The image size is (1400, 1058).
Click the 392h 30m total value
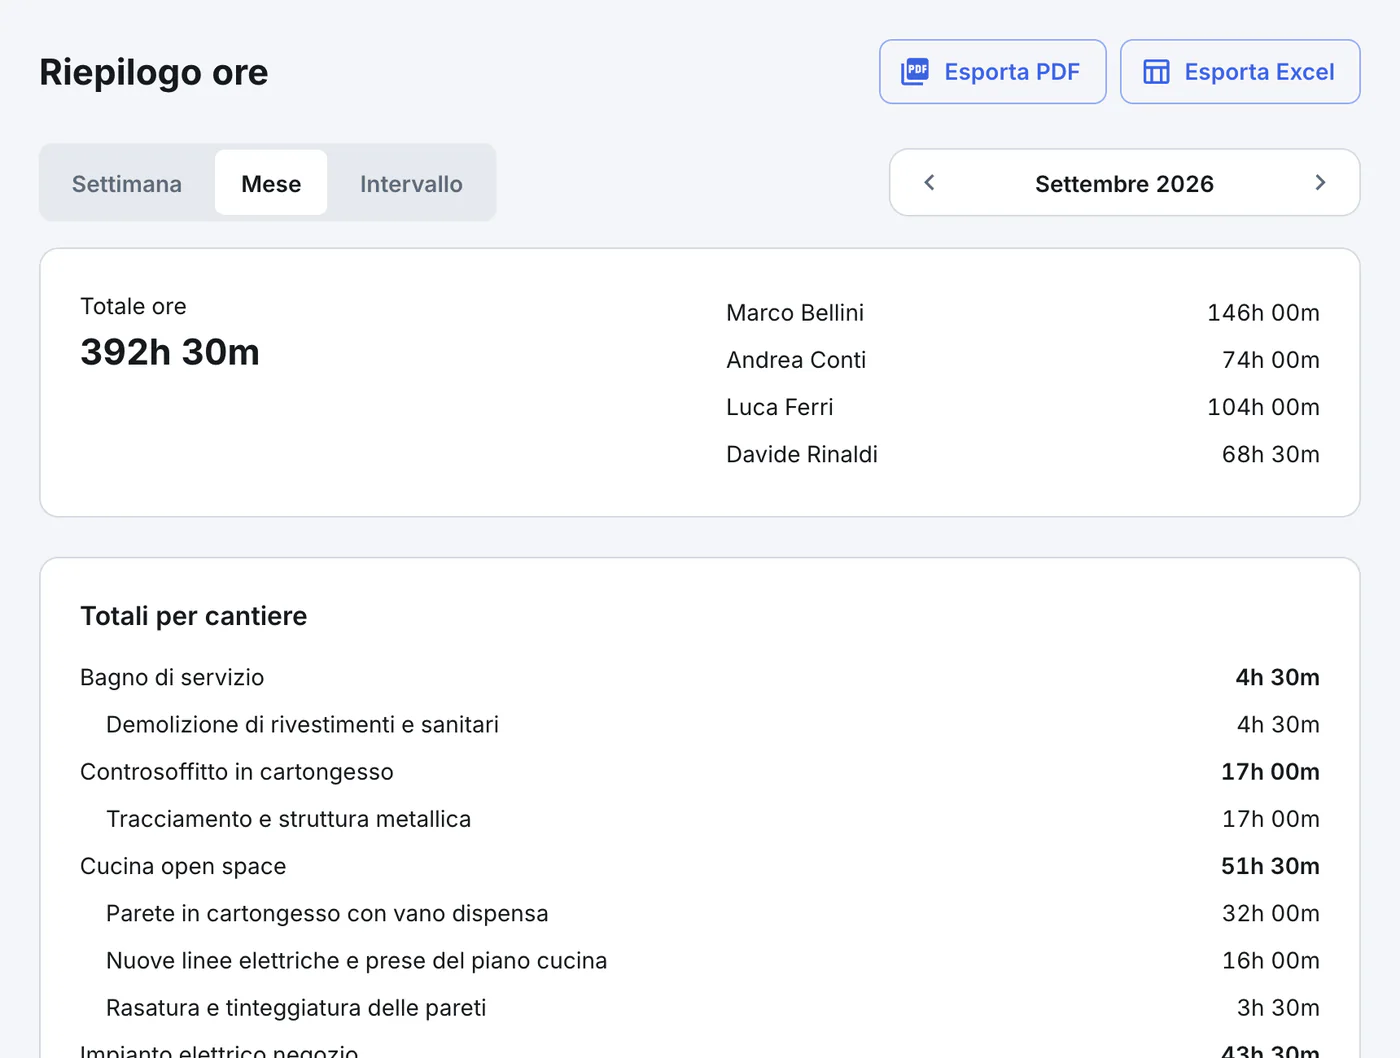(170, 352)
